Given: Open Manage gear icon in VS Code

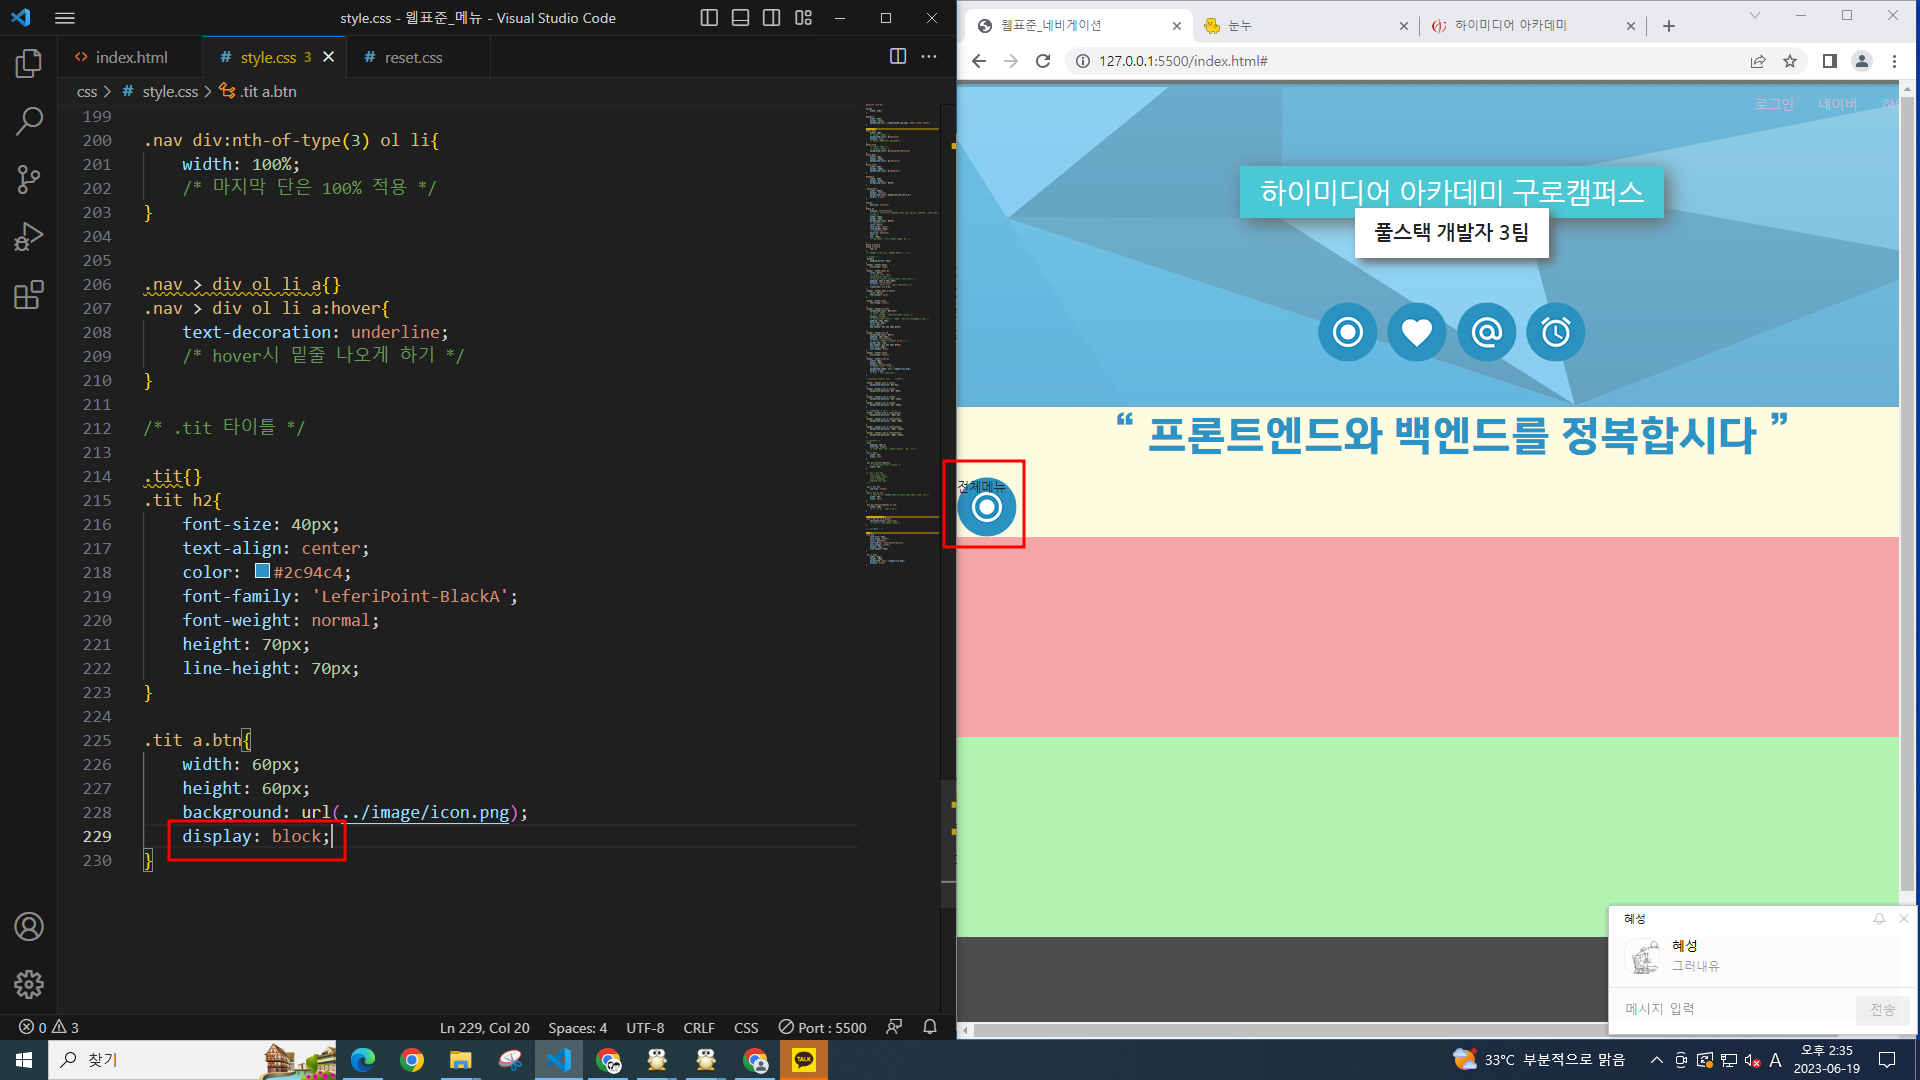Looking at the screenshot, I should (x=29, y=984).
